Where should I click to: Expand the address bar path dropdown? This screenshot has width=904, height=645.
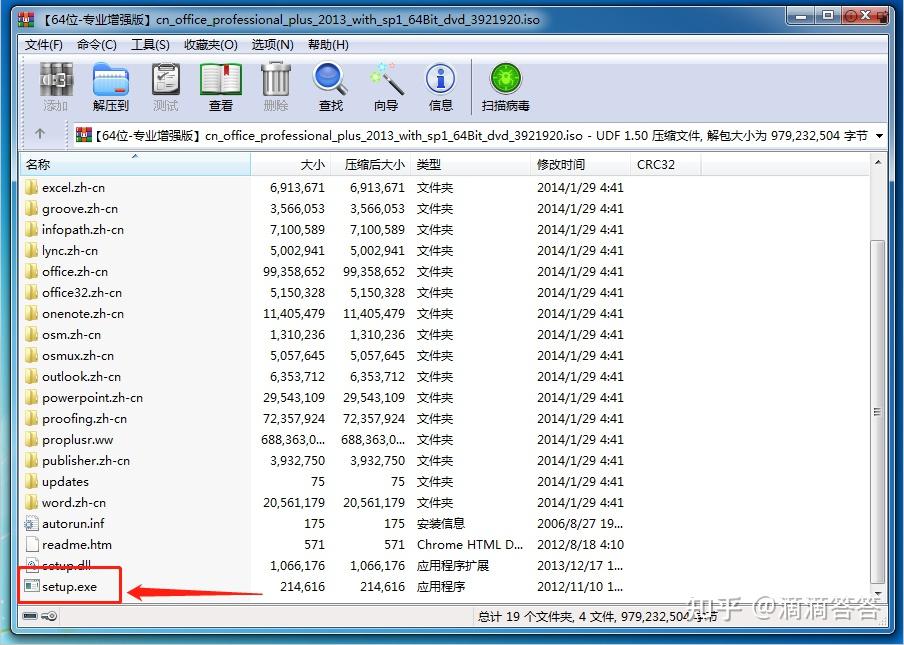879,136
